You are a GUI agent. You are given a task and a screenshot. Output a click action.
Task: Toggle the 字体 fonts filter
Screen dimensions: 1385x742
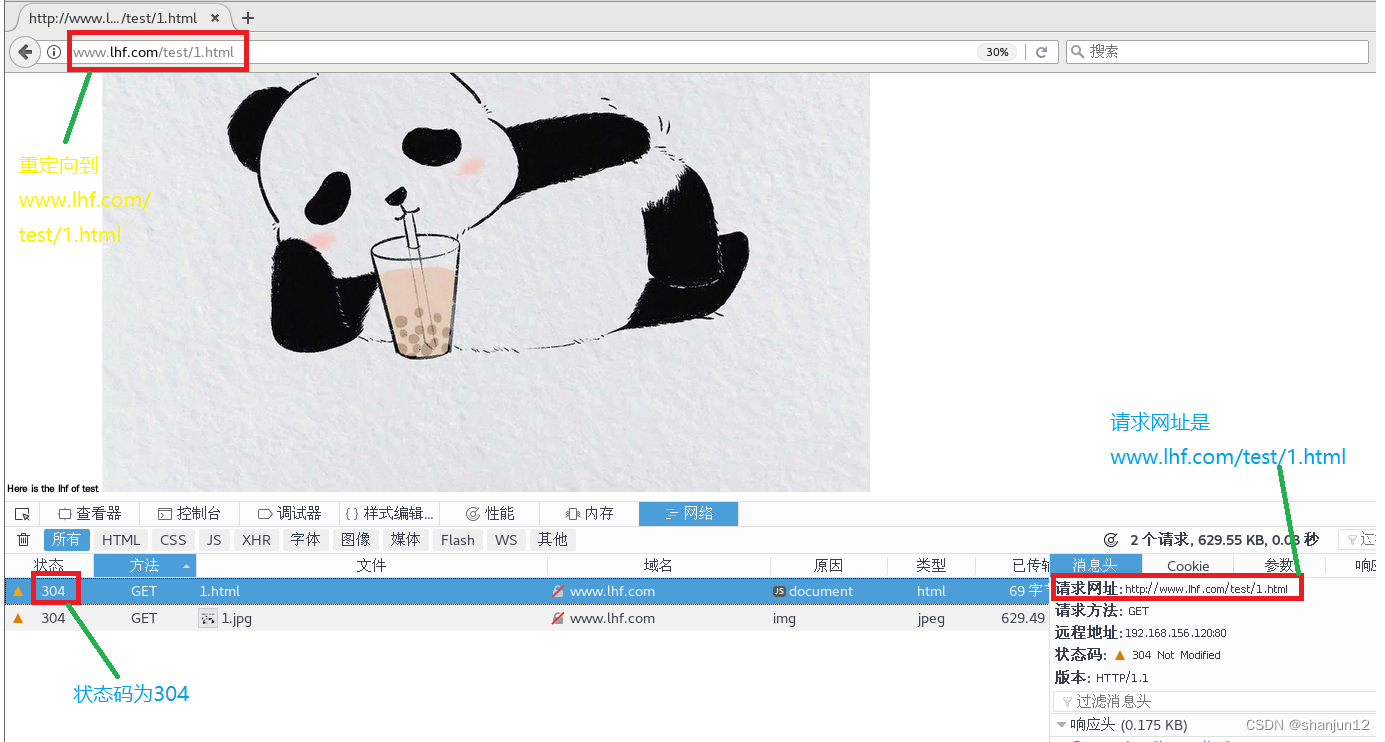pyautogui.click(x=306, y=540)
